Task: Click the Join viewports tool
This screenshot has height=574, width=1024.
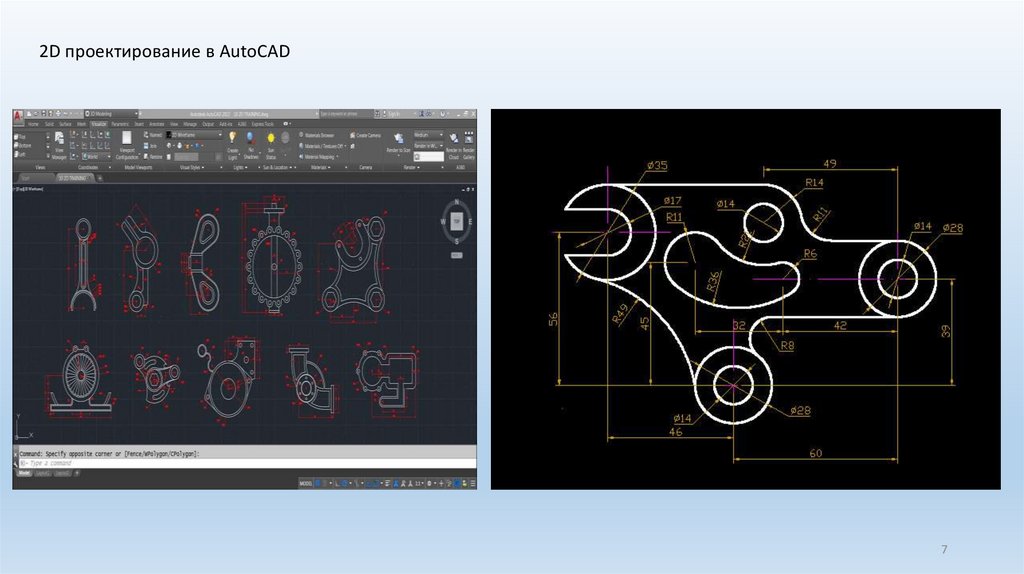Action: pyautogui.click(x=152, y=146)
